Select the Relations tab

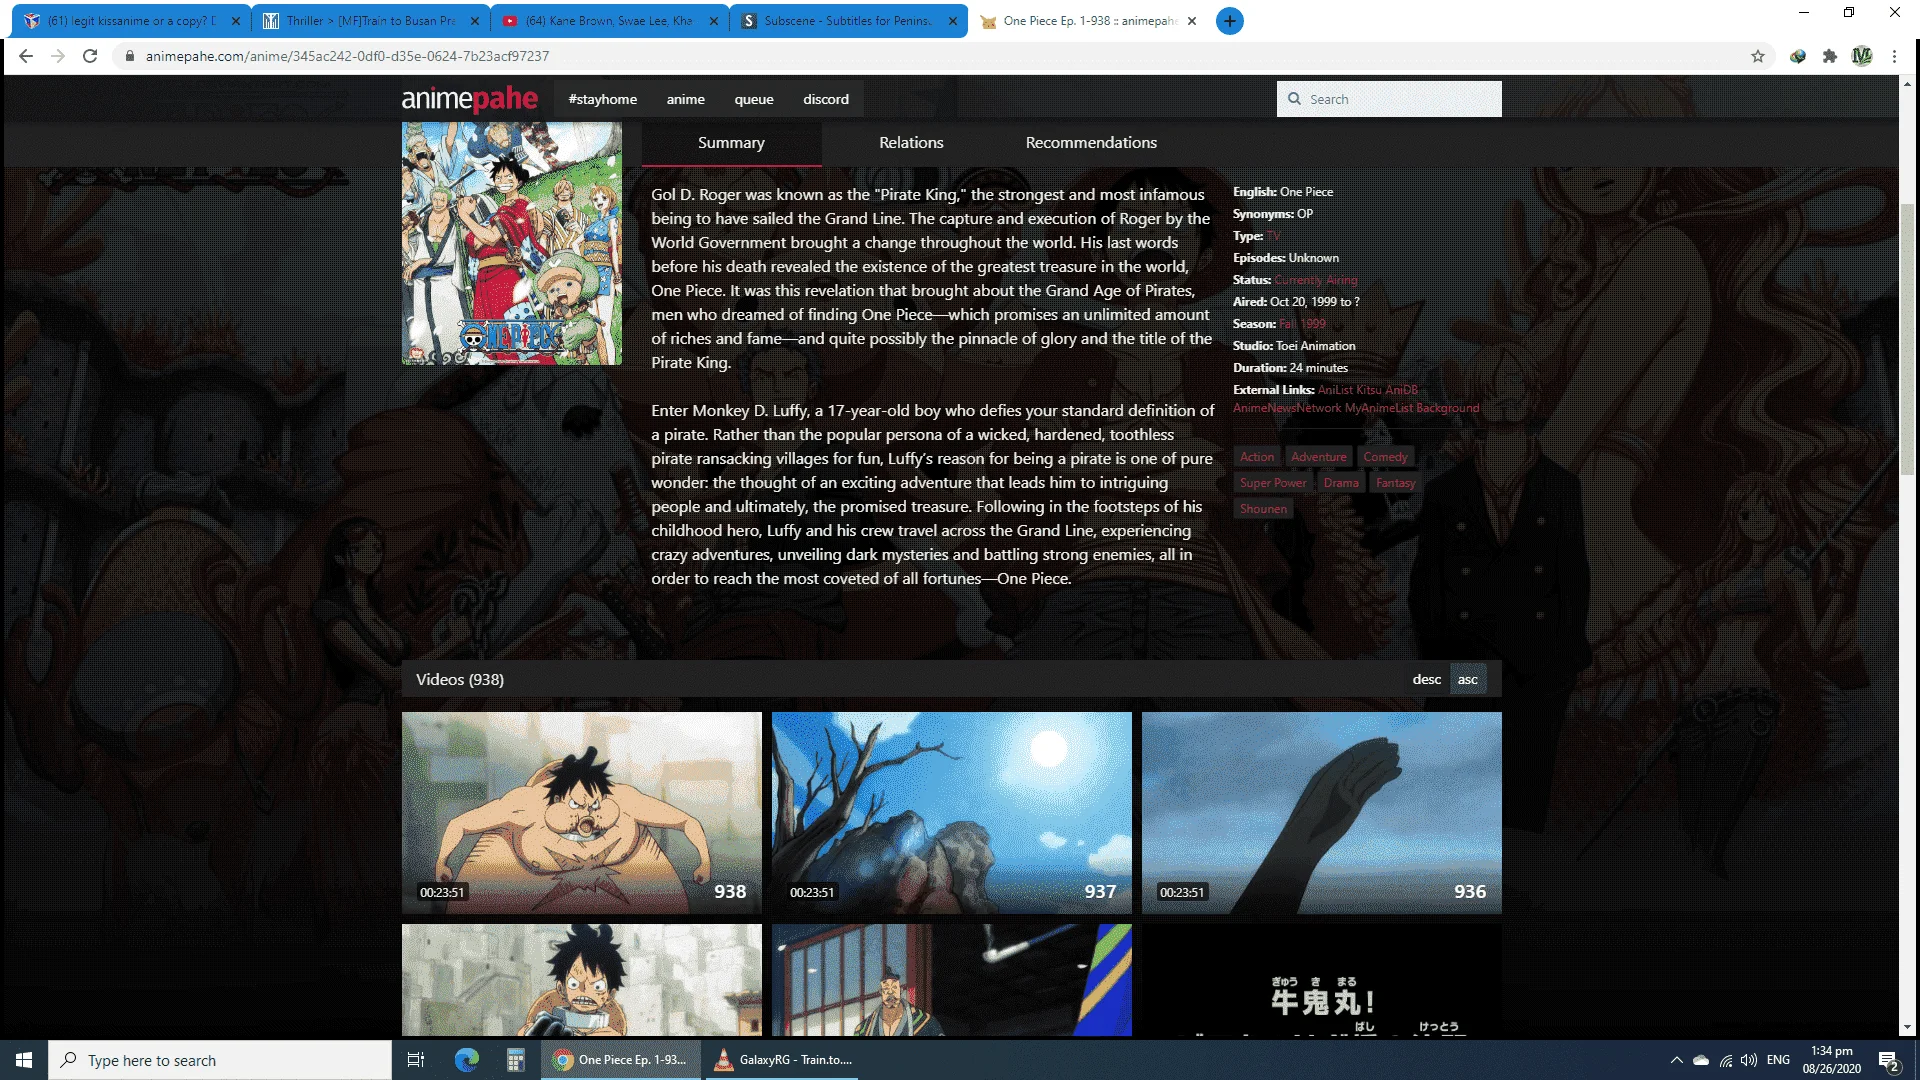[x=911, y=143]
